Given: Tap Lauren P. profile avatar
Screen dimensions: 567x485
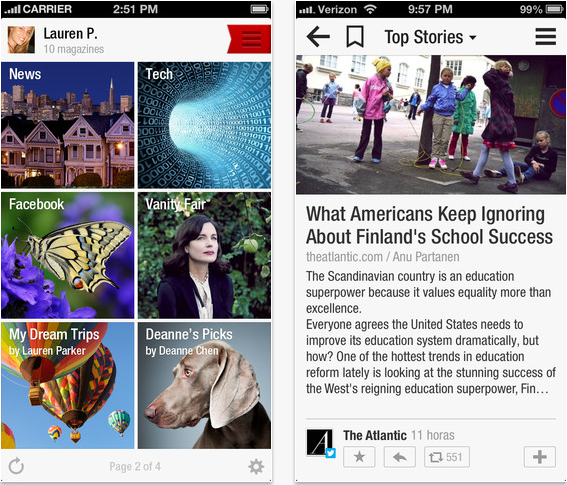Looking at the screenshot, I should [21, 40].
